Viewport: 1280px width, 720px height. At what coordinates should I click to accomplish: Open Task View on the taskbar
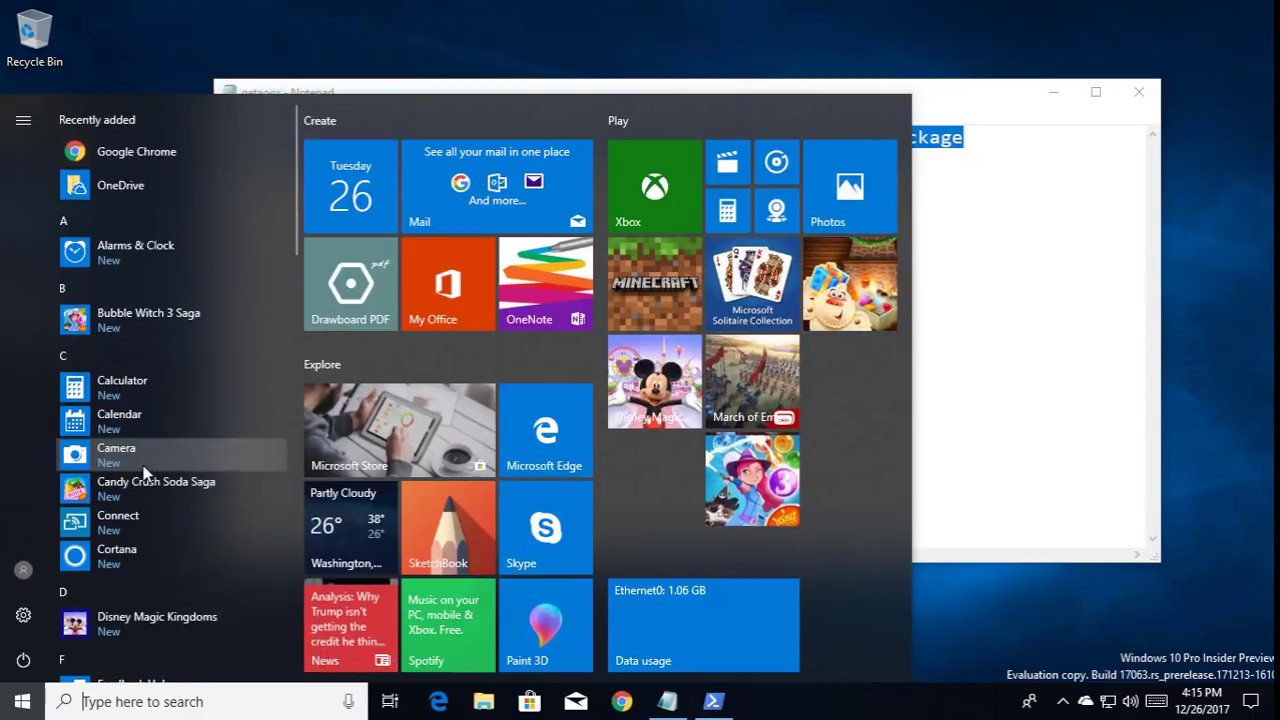390,701
